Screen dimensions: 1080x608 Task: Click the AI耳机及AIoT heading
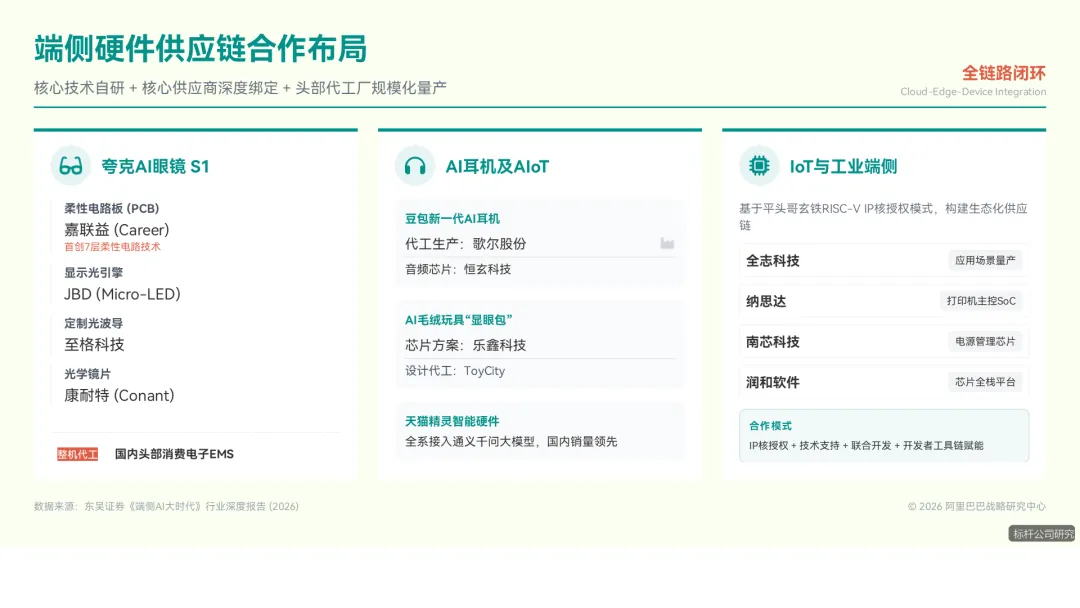coord(497,167)
